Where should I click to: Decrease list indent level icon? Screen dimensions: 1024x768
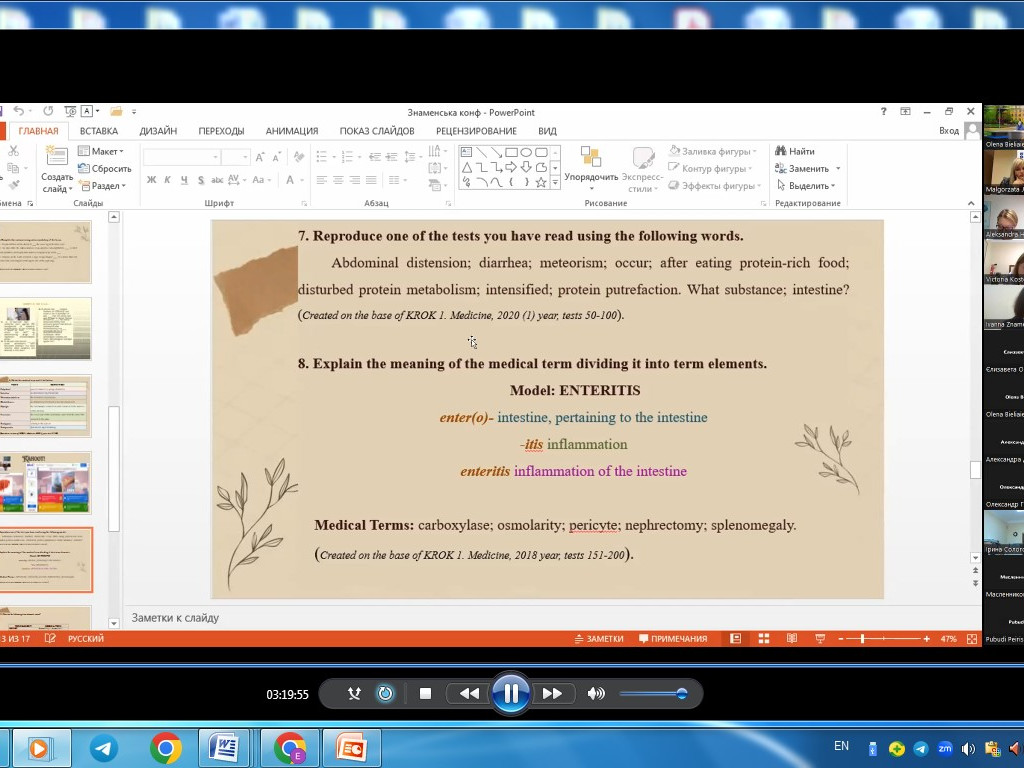pos(375,157)
